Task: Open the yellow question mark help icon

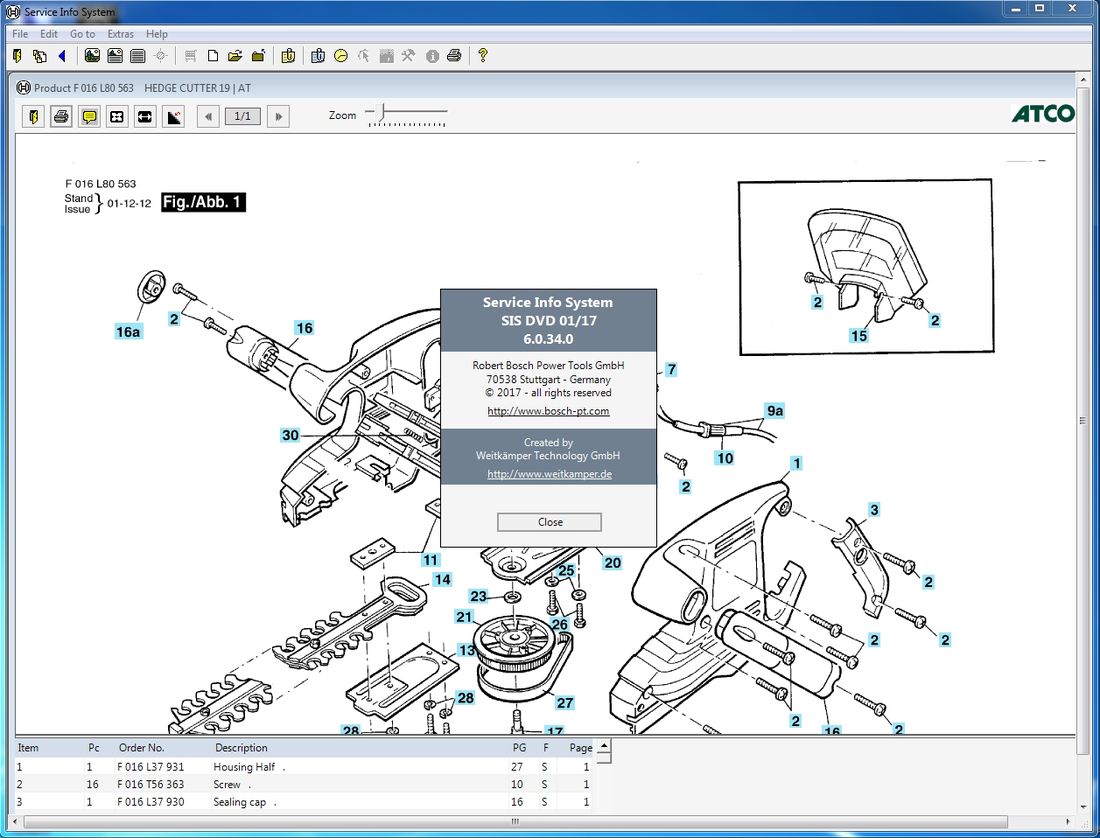Action: click(482, 56)
